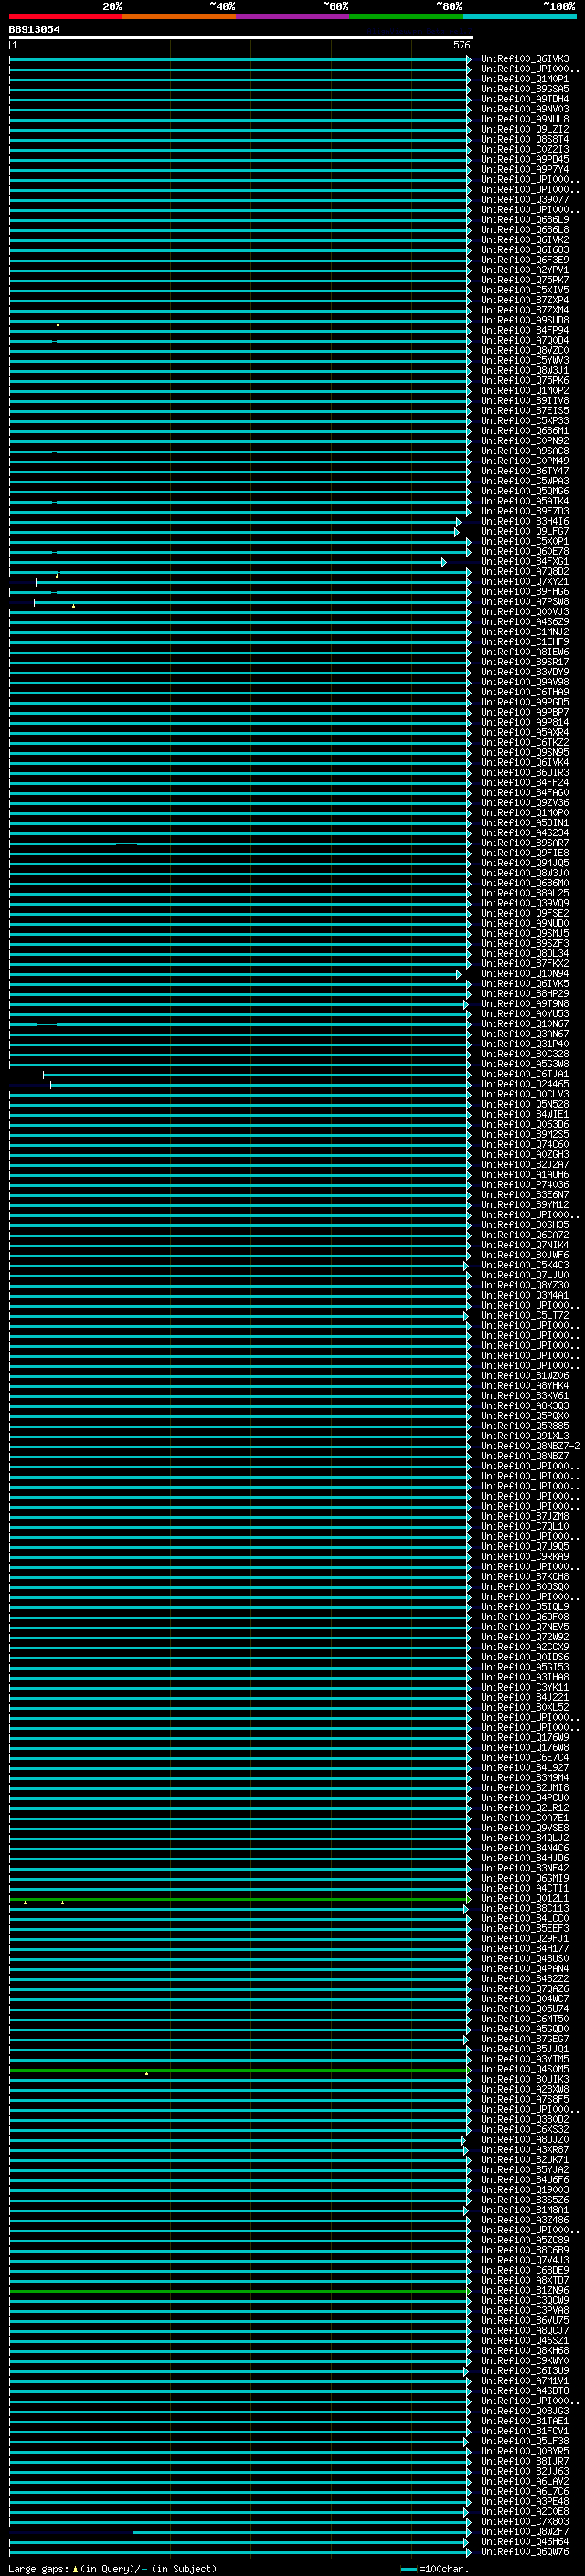Select the query ID BB913054
585x2576 pixels.
pos(34,30)
